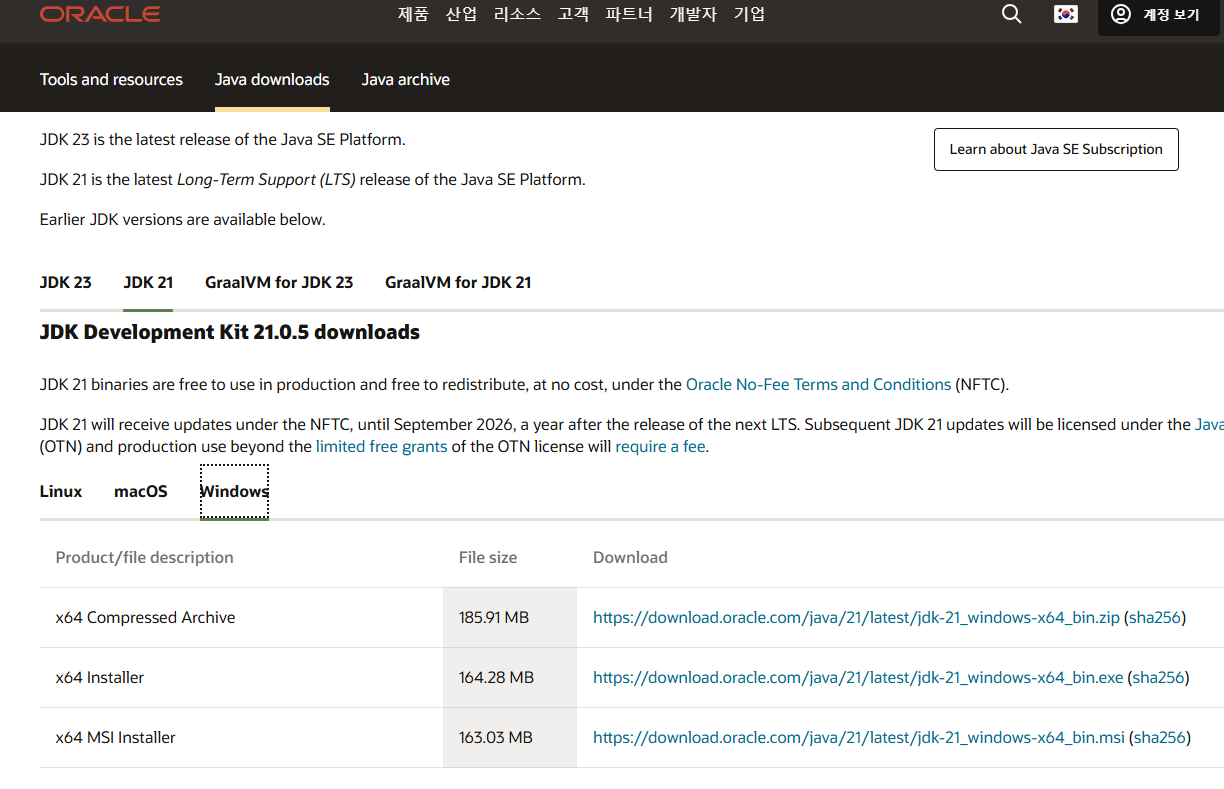
Task: Open sha256 link for exe installer
Action: 1159,677
